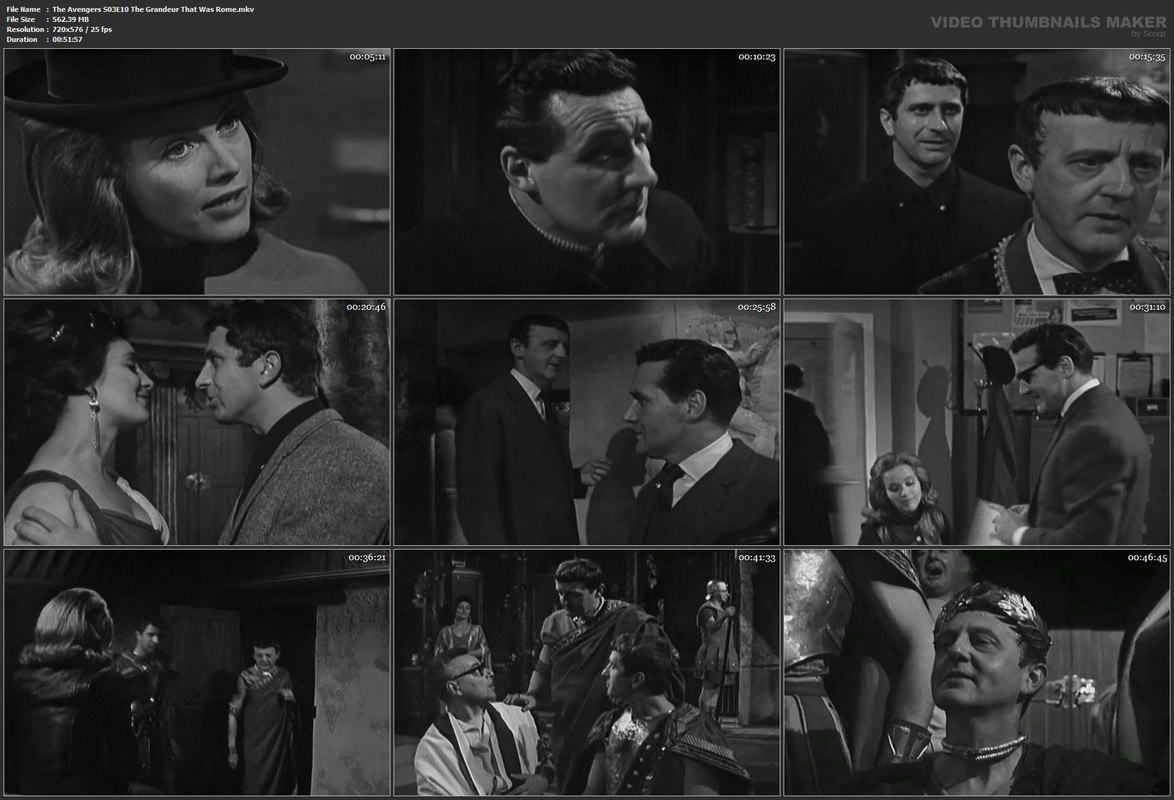Click the thumbnail timestamped 00:15:35
This screenshot has width=1174, height=800.
[977, 172]
